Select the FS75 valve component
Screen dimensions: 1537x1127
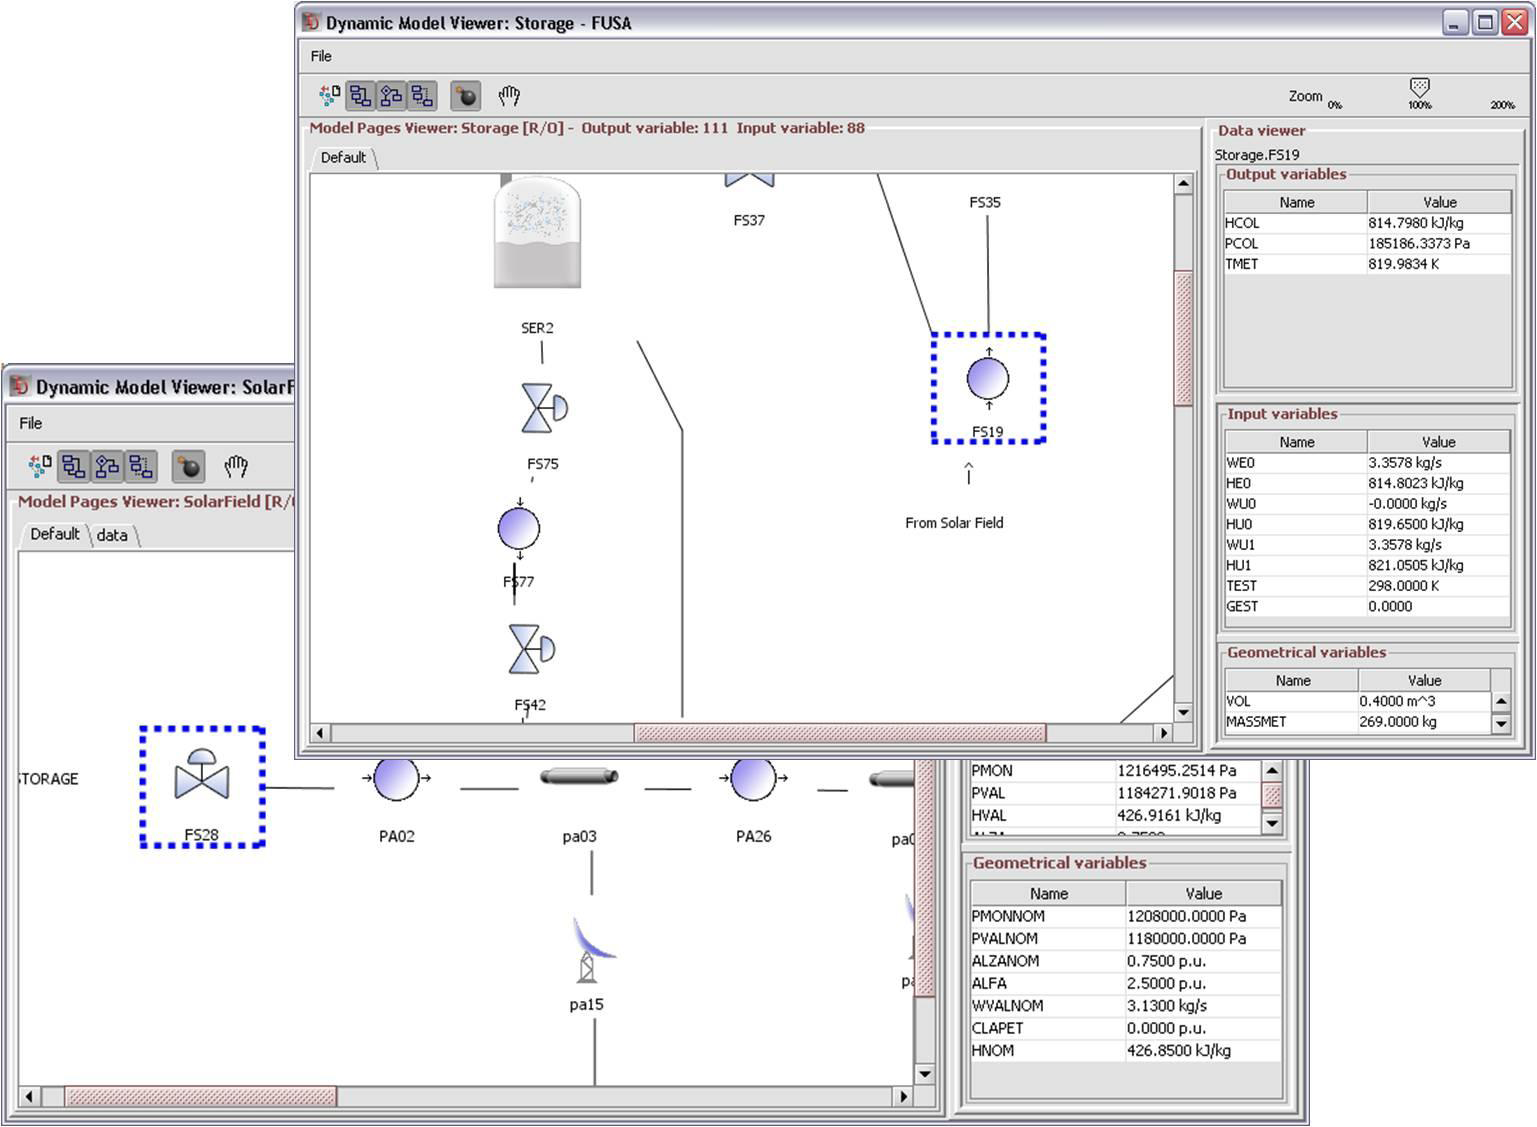[x=544, y=408]
